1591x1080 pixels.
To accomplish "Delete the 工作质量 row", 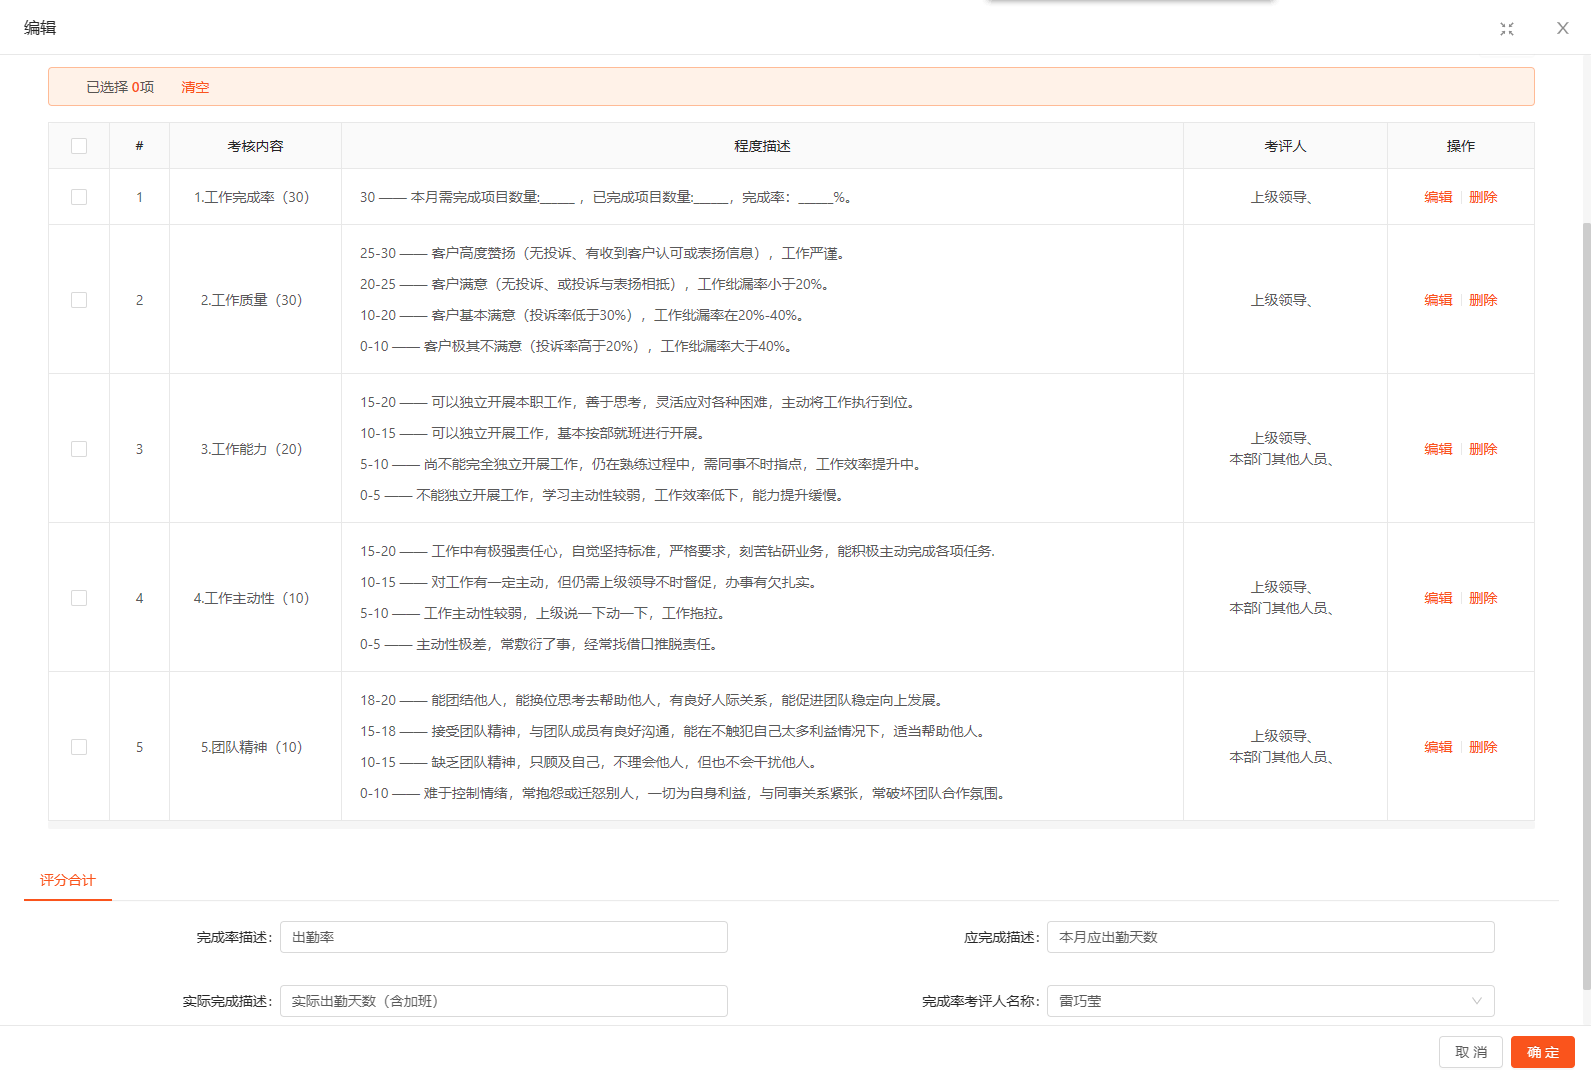I will (x=1483, y=300).
